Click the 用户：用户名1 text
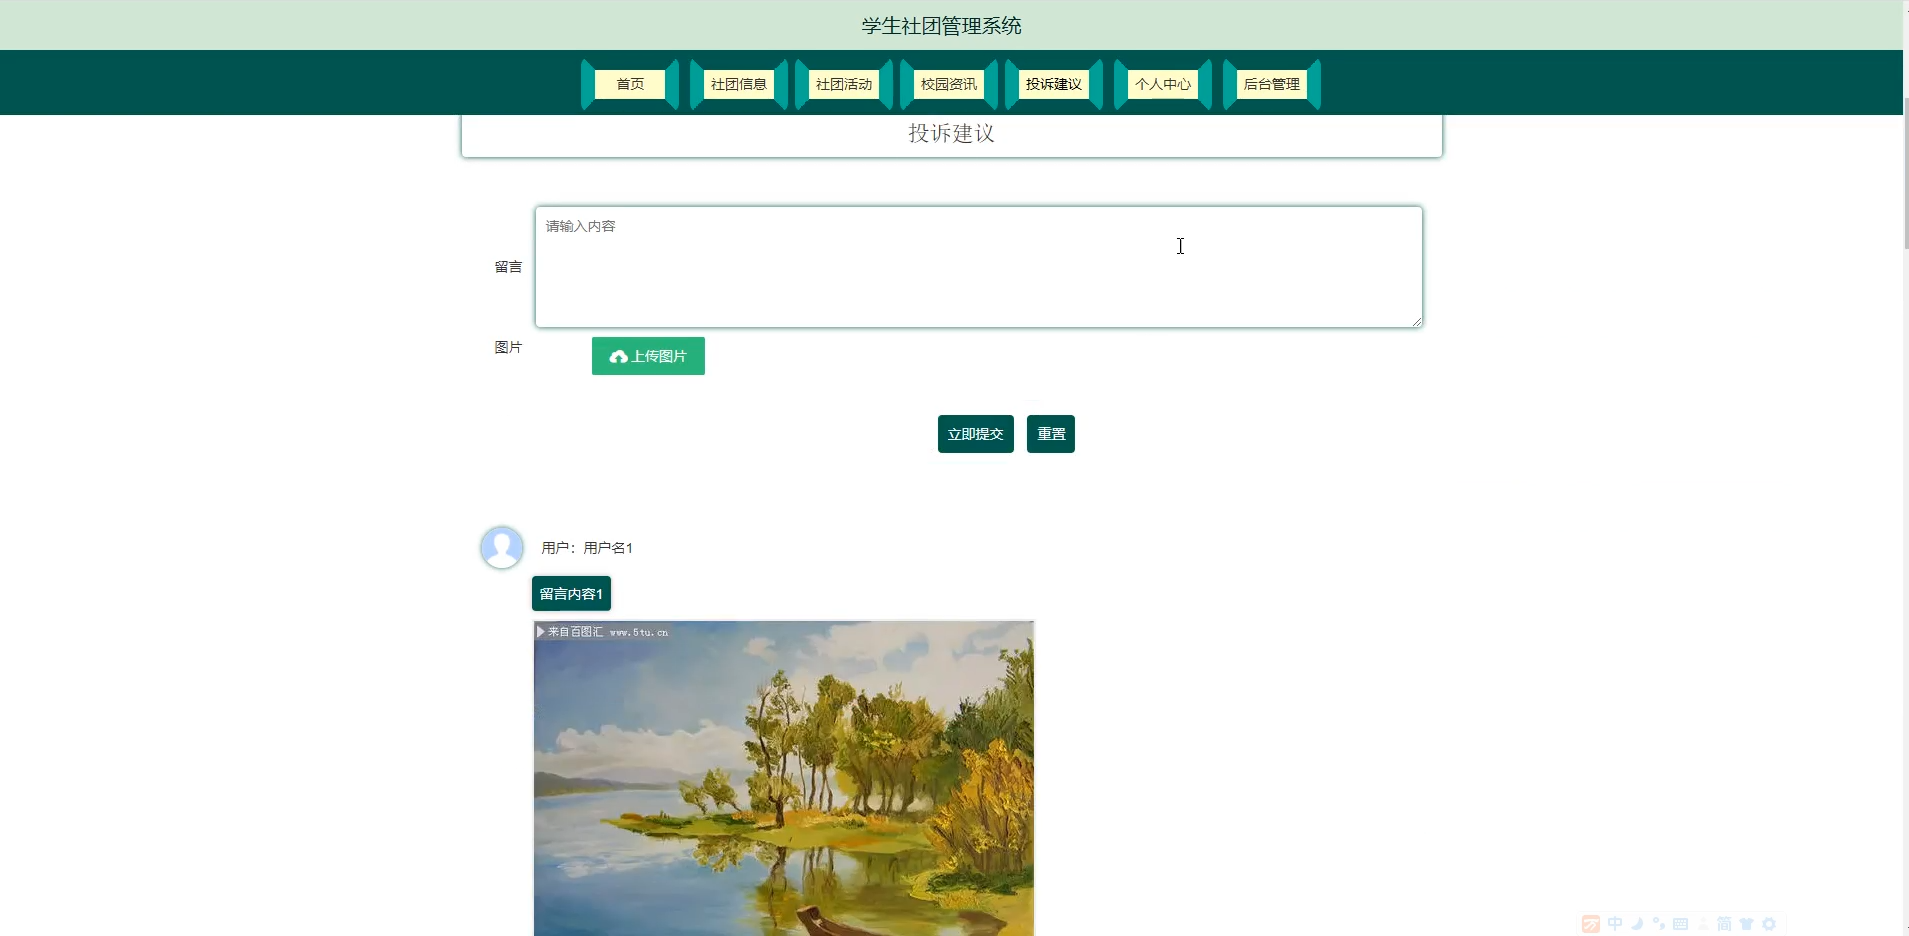Image resolution: width=1909 pixels, height=936 pixels. (587, 548)
